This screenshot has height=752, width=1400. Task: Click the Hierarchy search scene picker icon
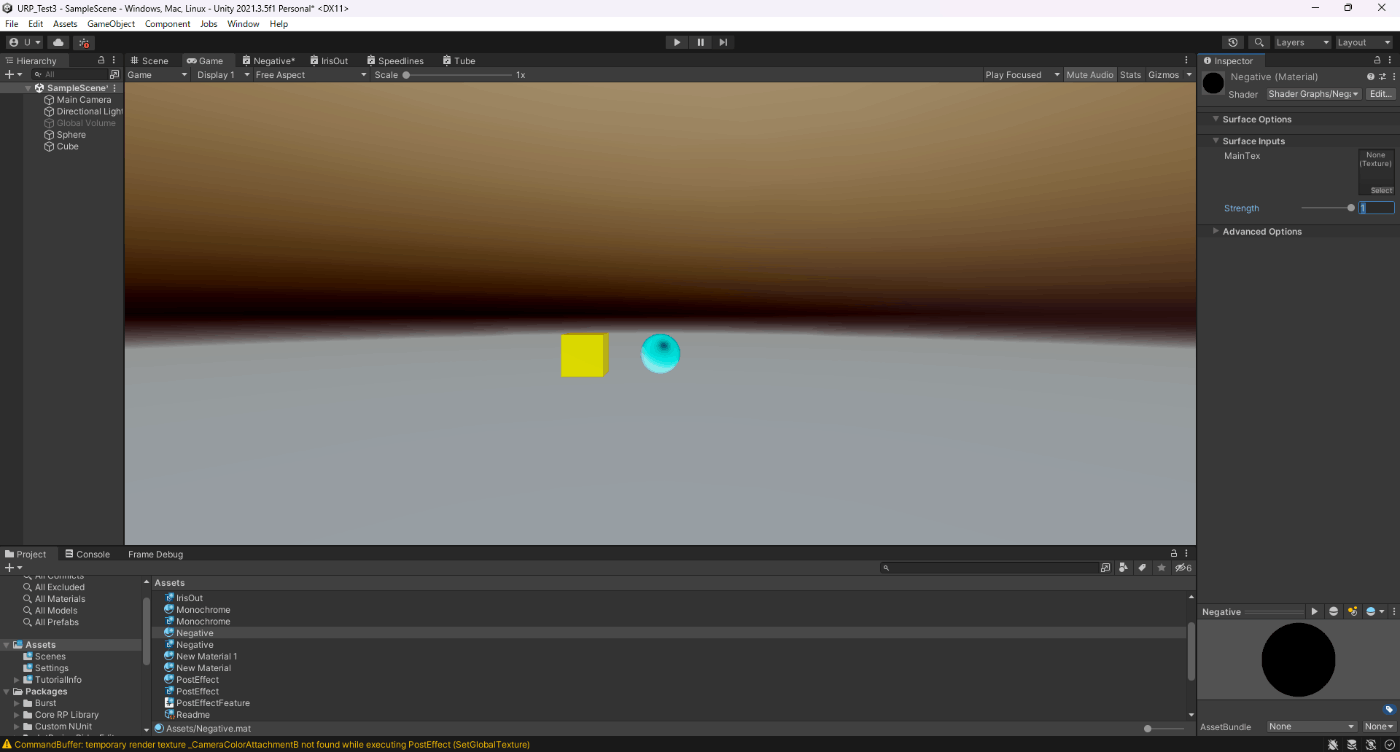click(x=114, y=75)
